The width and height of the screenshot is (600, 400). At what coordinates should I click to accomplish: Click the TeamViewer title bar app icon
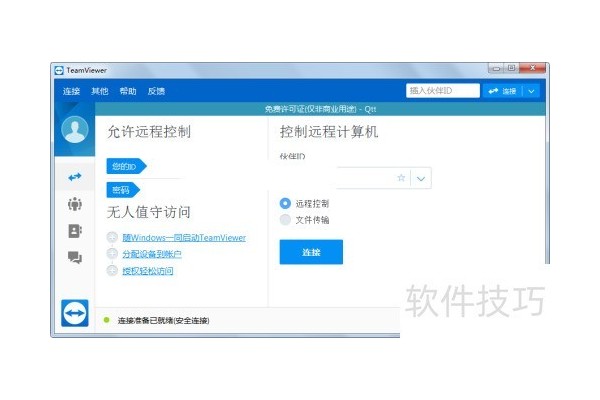pyautogui.click(x=59, y=70)
